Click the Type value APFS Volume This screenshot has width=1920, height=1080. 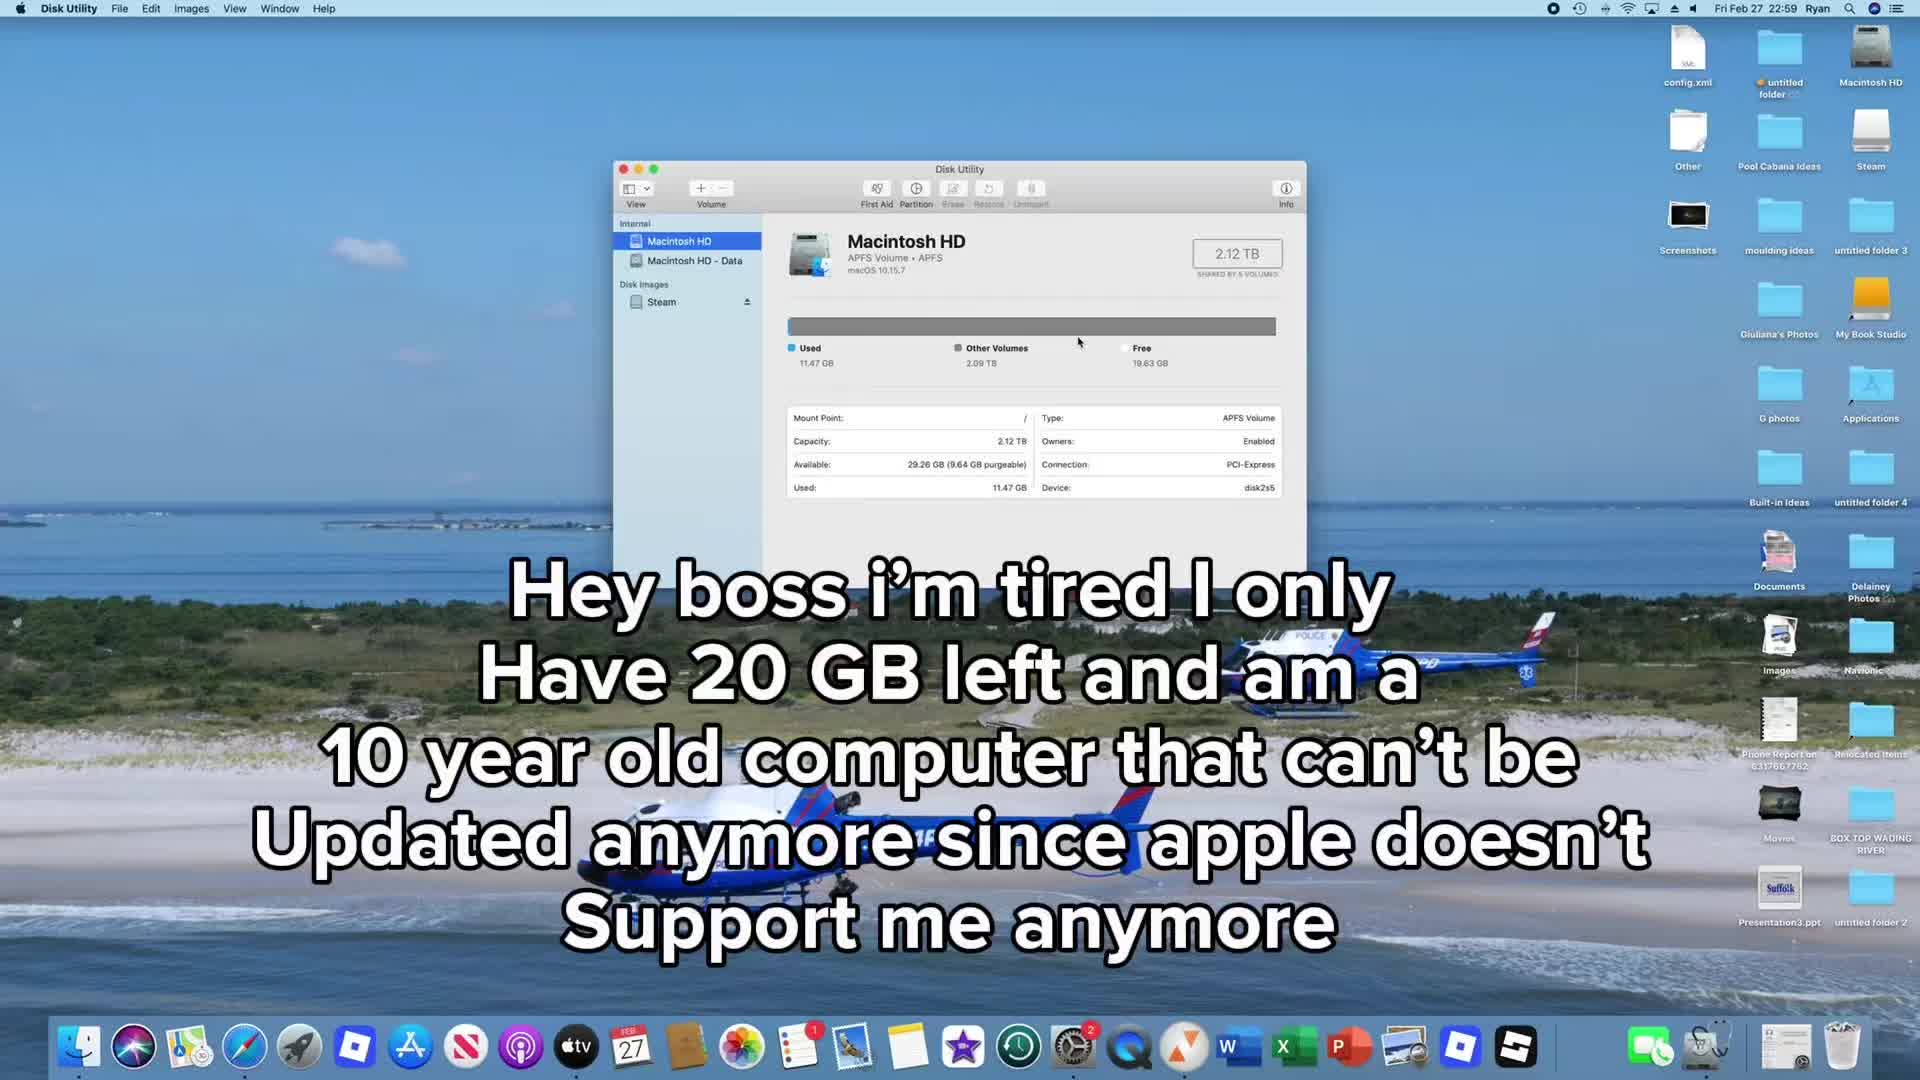(1248, 418)
